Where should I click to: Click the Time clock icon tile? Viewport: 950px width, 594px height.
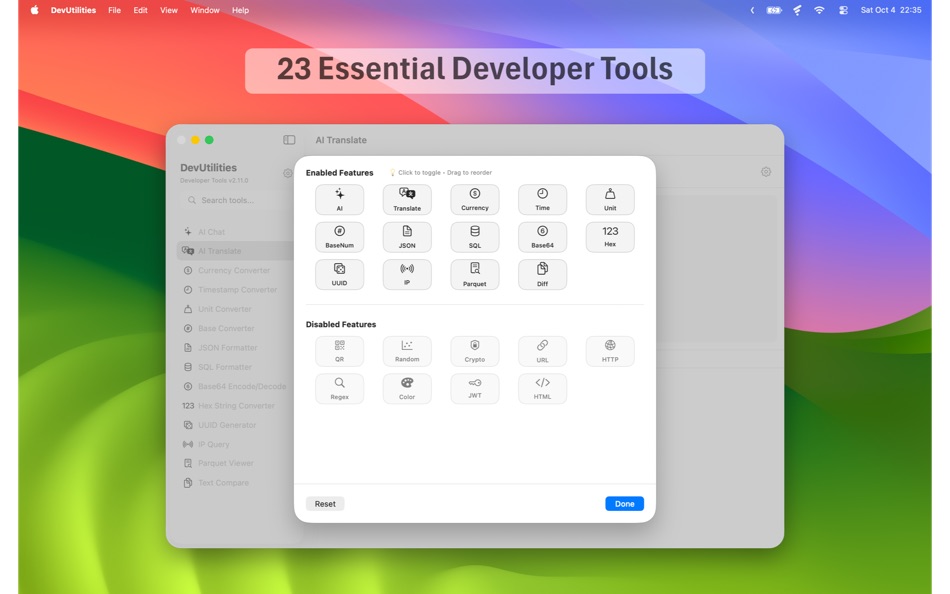tap(541, 199)
